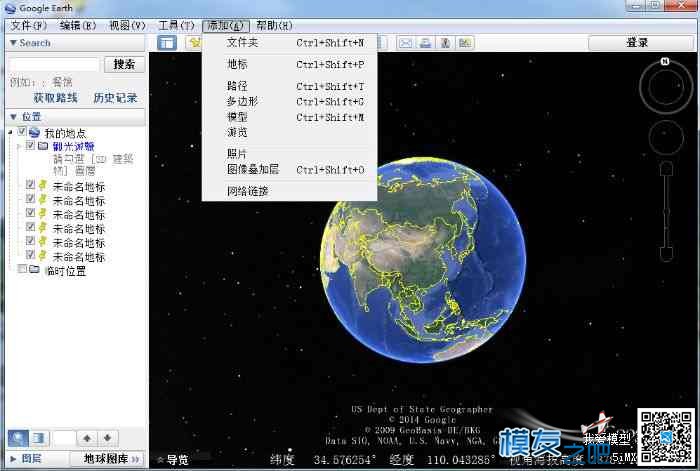
Task: Click the N north marker on the compass
Action: 665,61
